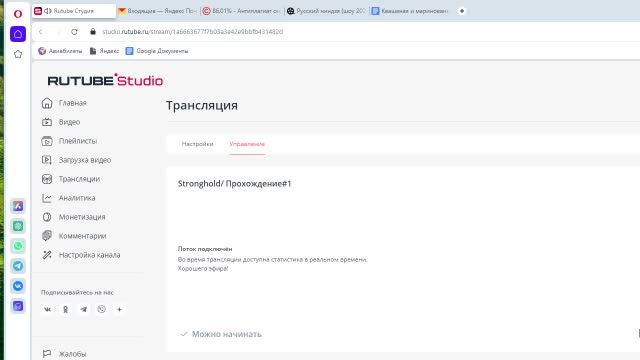Viewport: 640px width, 360px height.
Task: Open Aria AI from the Opera sidebar
Action: (18, 206)
